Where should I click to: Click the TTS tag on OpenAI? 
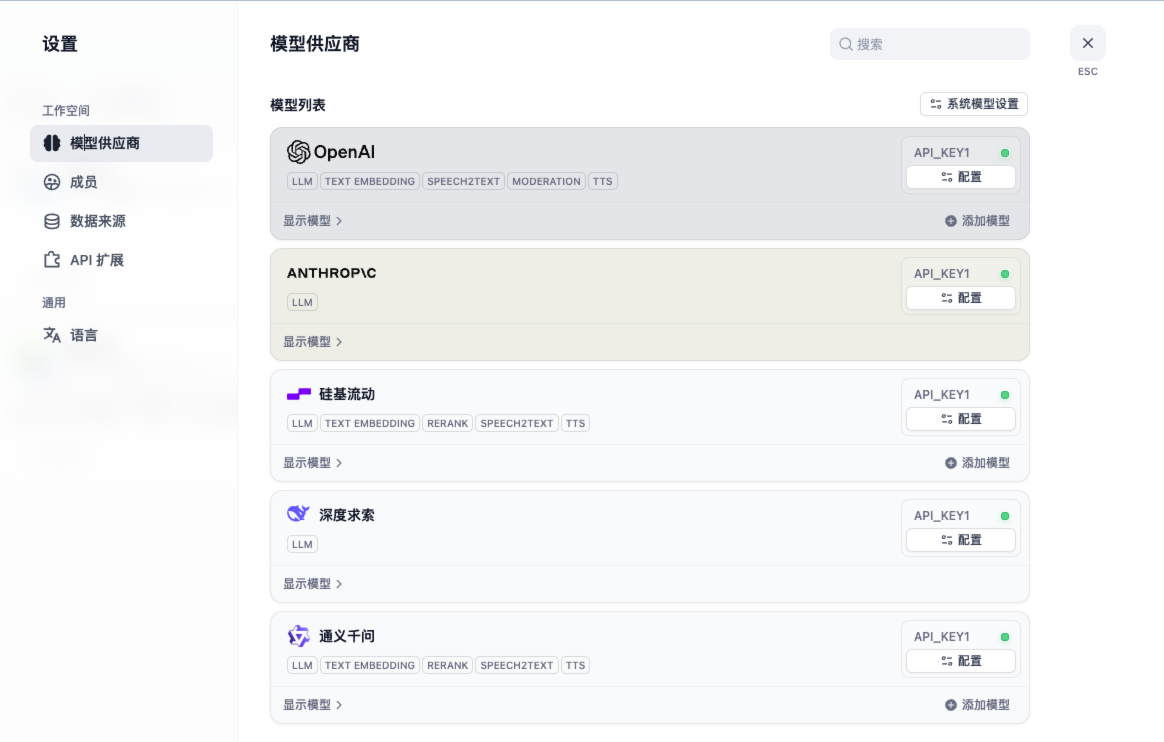click(603, 181)
